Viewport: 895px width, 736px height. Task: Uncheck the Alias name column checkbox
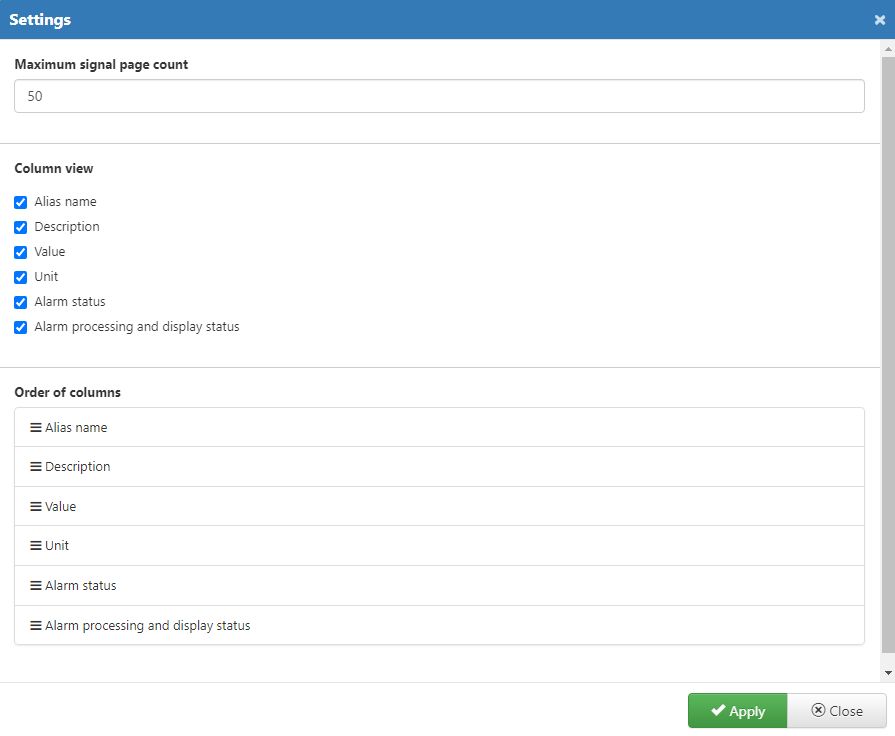[x=21, y=202]
